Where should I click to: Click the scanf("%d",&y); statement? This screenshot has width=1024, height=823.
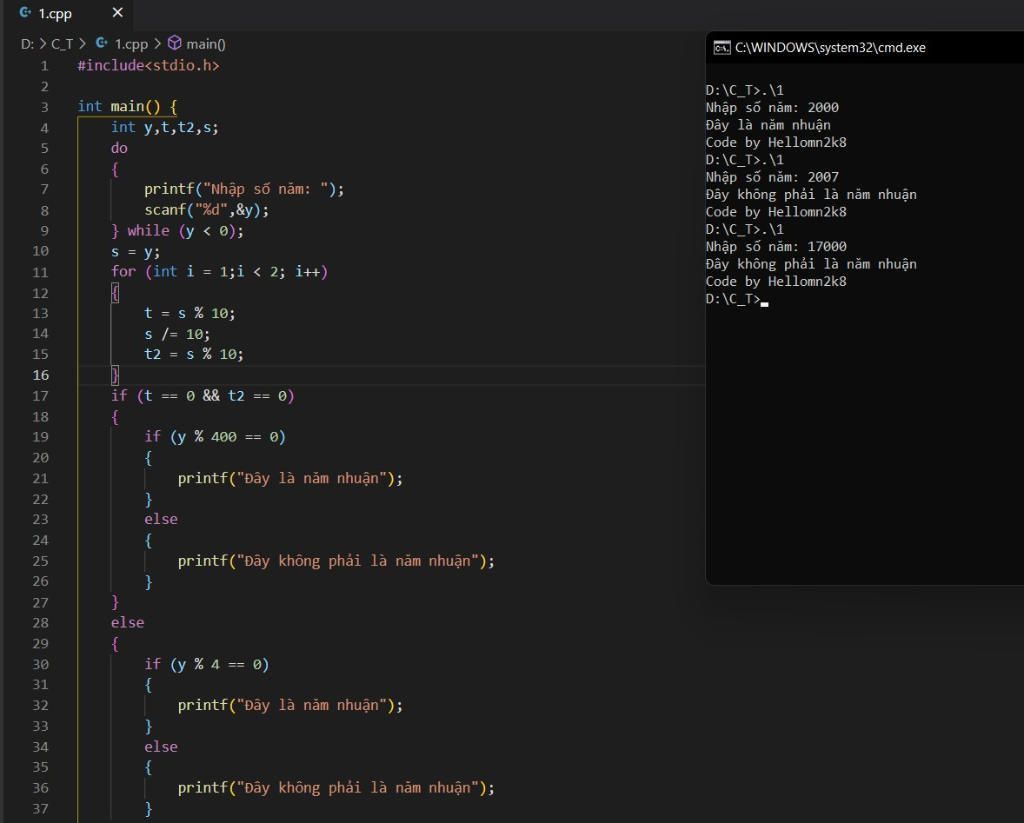tap(206, 210)
